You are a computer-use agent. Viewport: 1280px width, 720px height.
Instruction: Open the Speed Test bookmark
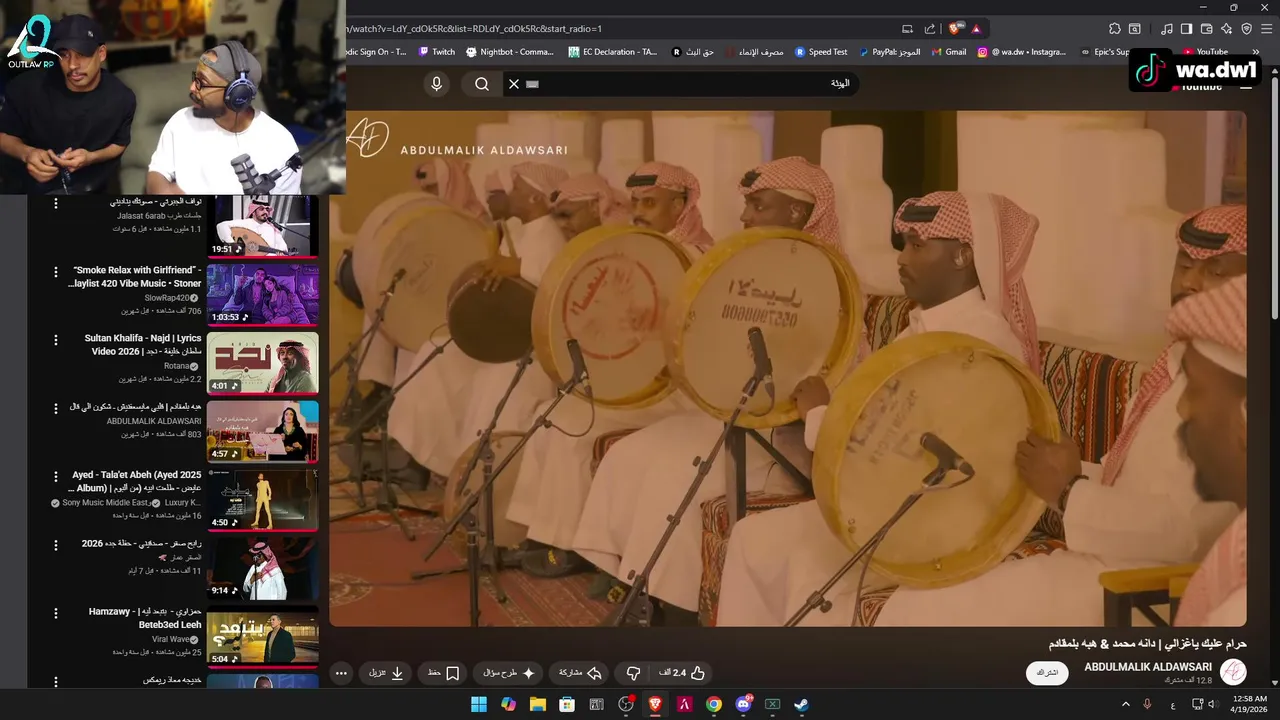pos(822,52)
